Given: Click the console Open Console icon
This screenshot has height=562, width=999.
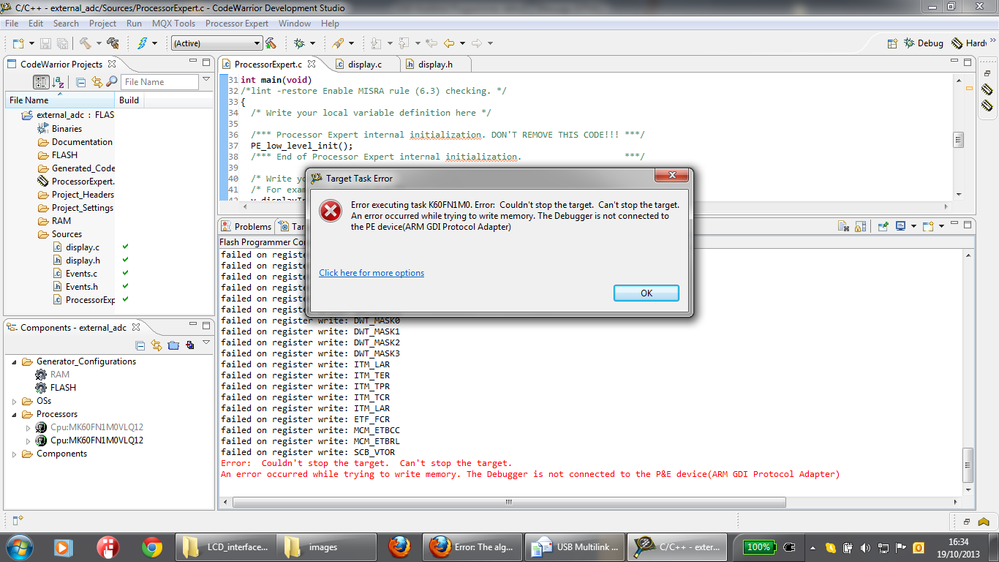Looking at the screenshot, I should pyautogui.click(x=928, y=226).
